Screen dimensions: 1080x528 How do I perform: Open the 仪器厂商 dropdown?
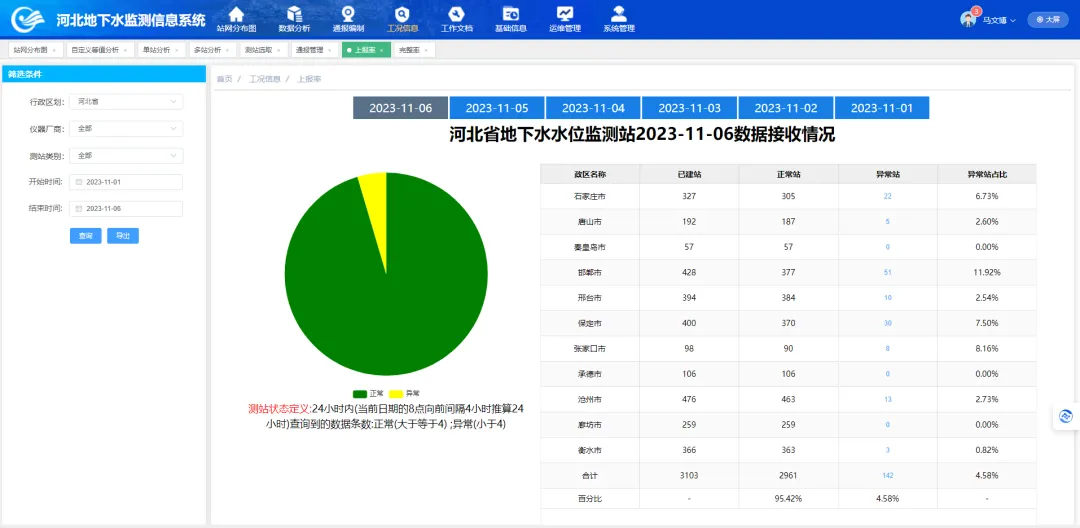128,128
